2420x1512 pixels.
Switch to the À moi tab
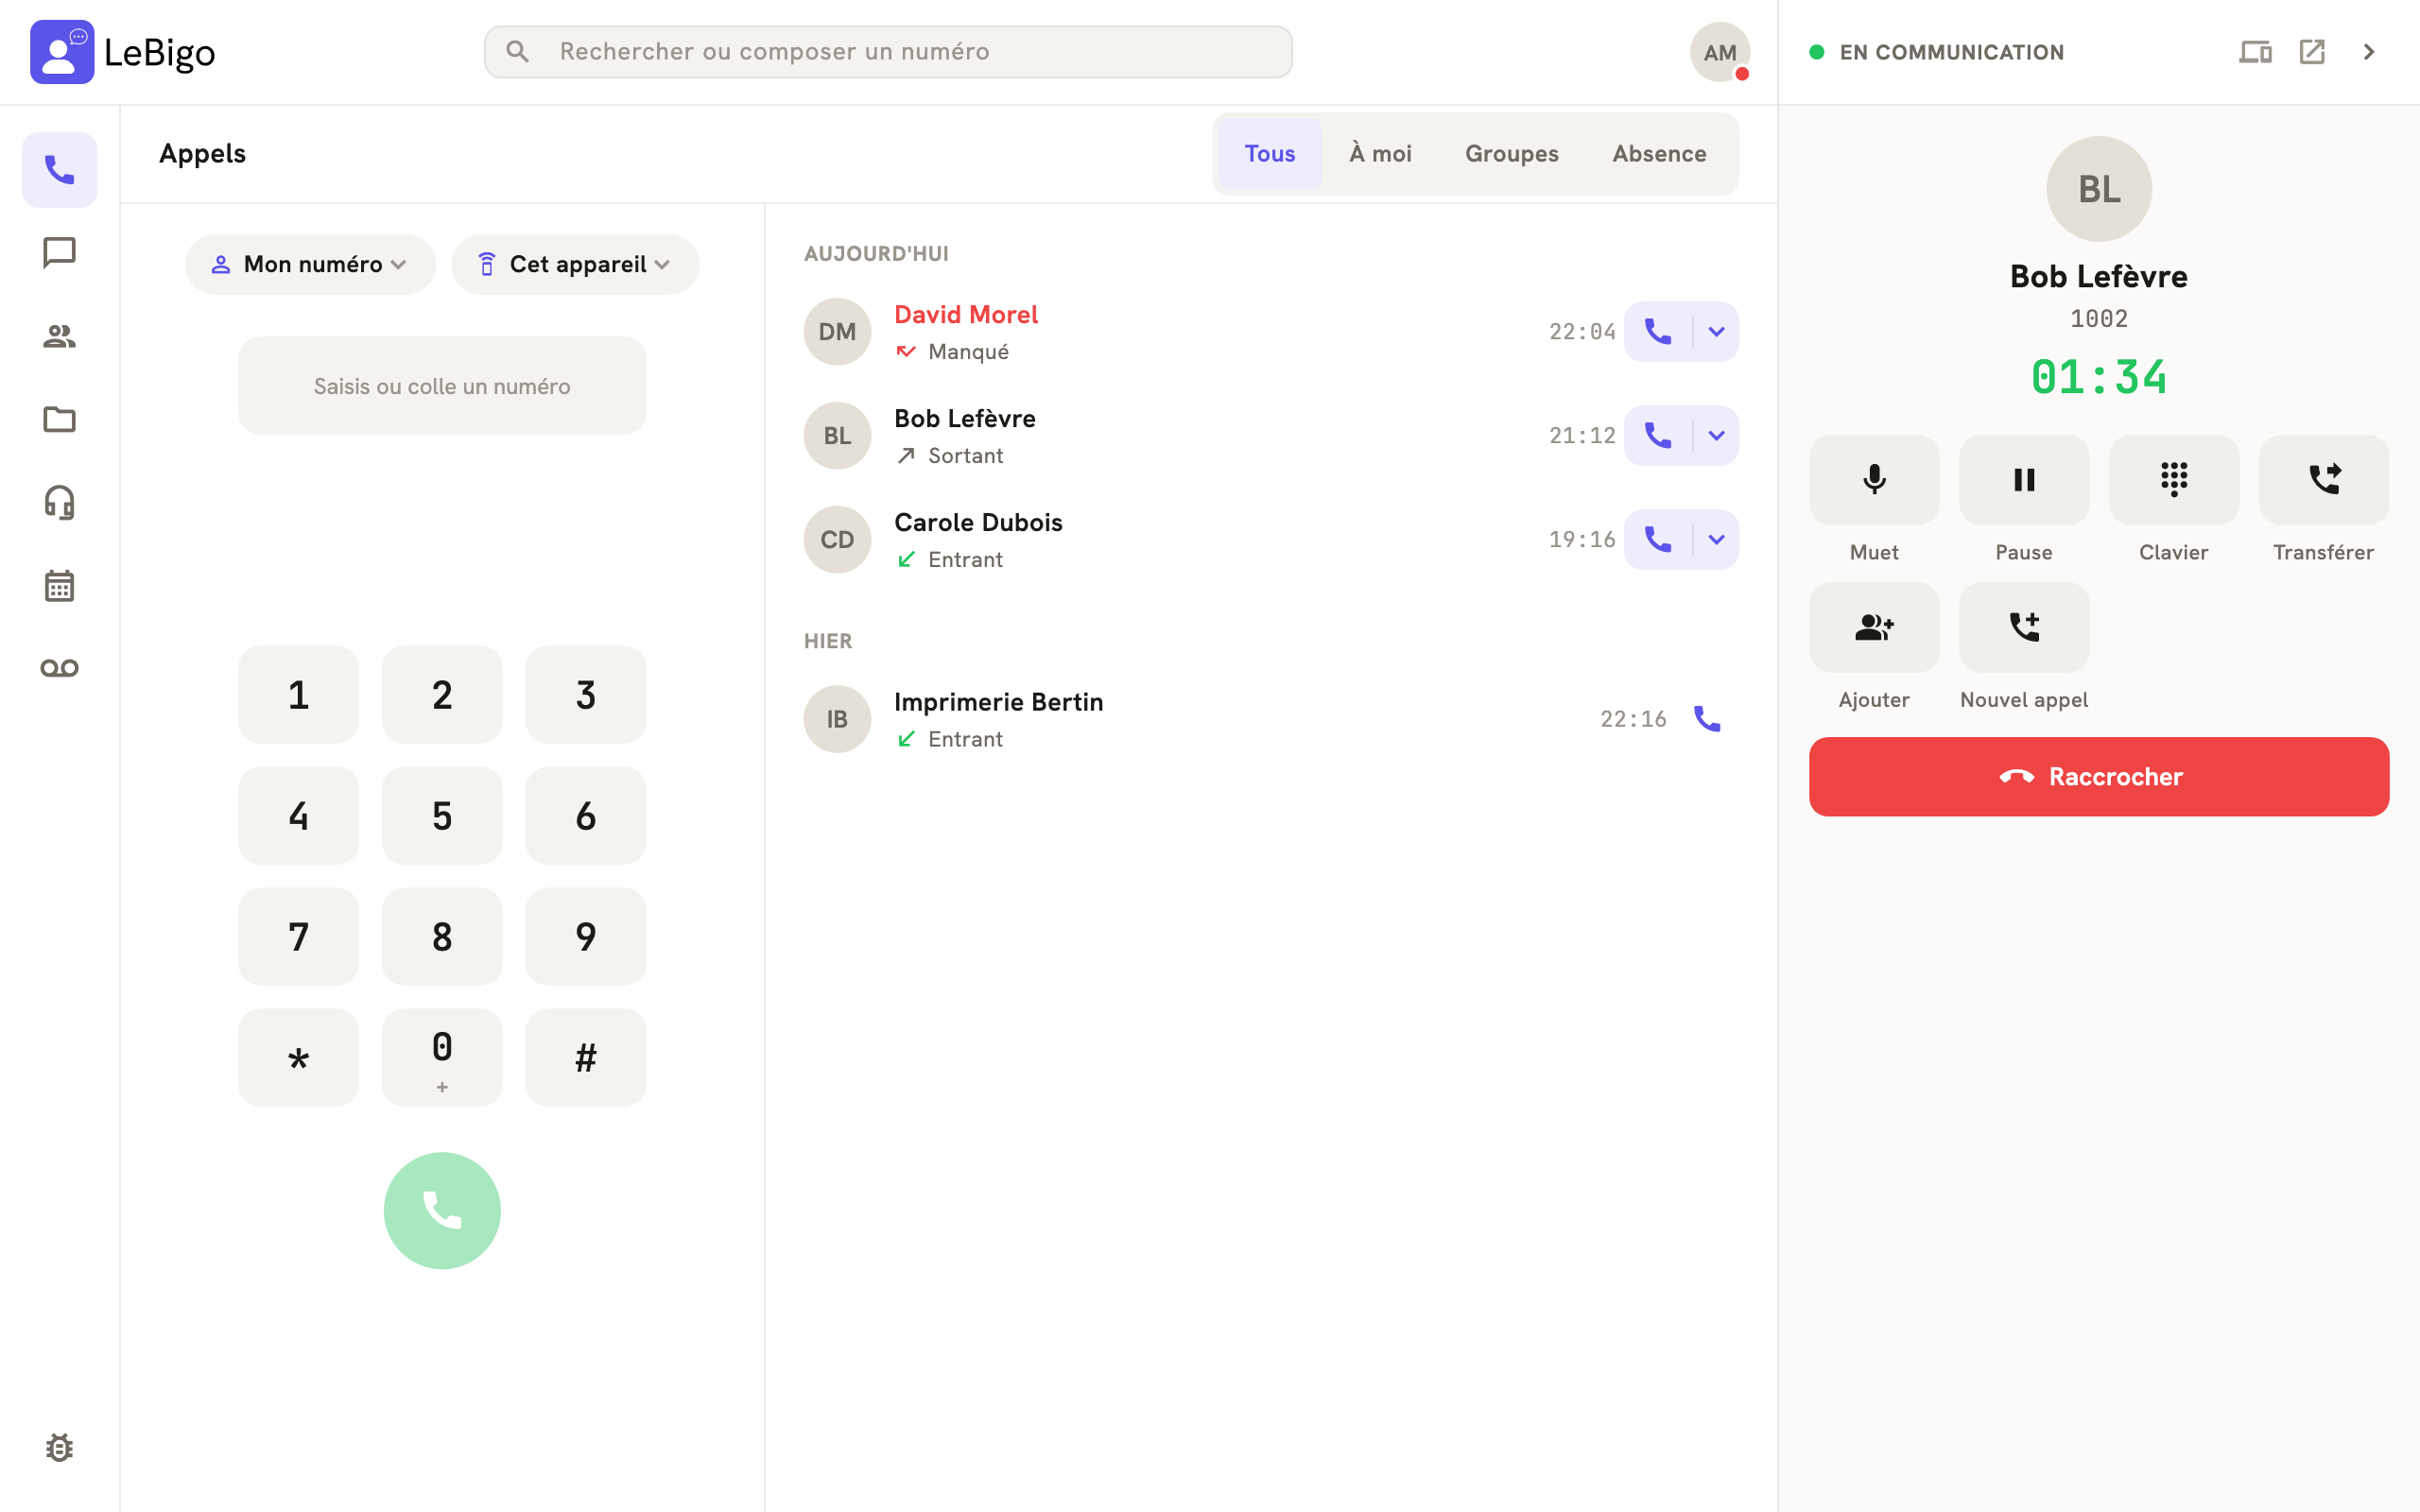click(1380, 153)
